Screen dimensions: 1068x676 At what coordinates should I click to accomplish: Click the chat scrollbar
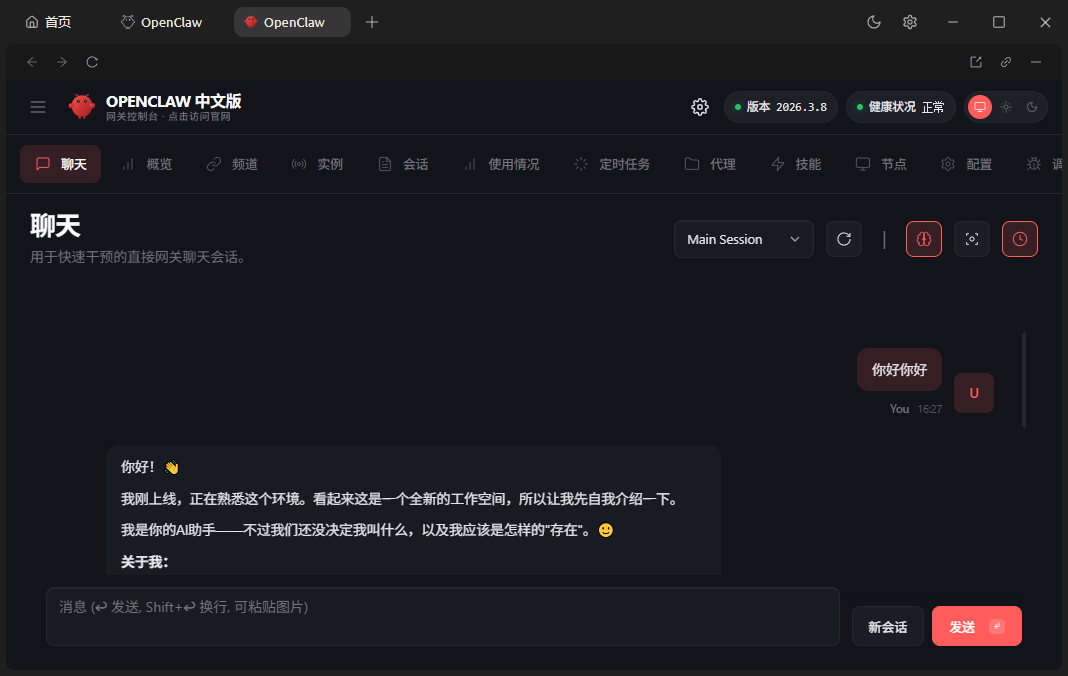click(1024, 380)
